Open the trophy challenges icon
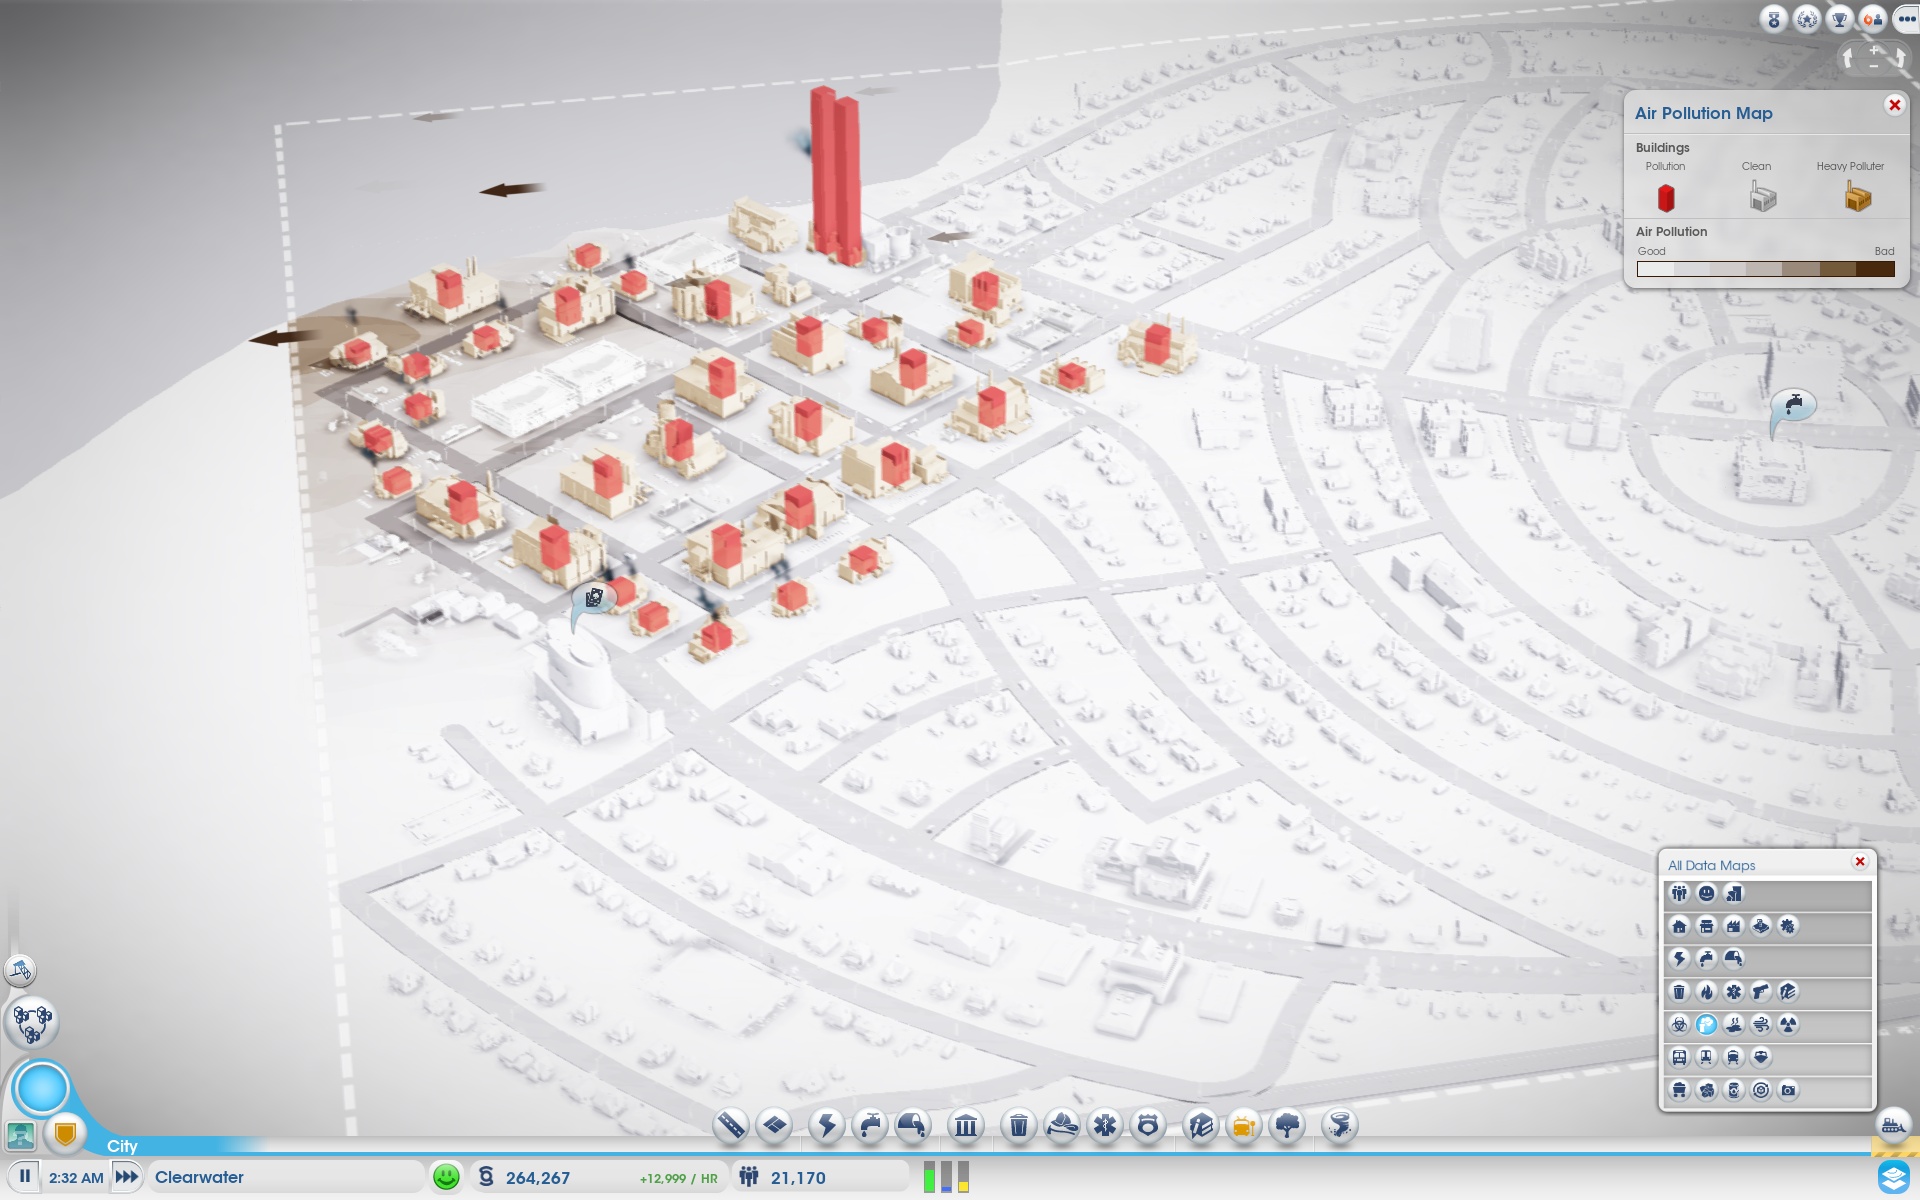1920x1200 pixels. click(1839, 19)
